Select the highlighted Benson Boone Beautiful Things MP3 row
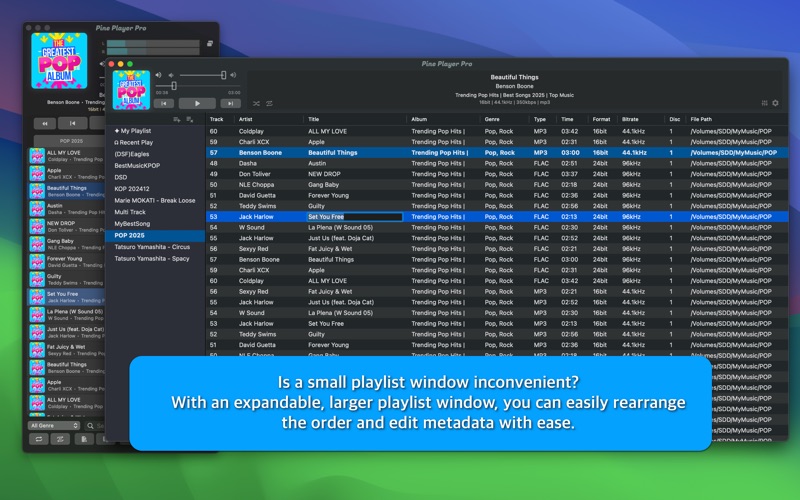Image resolution: width=800 pixels, height=500 pixels. pos(497,153)
